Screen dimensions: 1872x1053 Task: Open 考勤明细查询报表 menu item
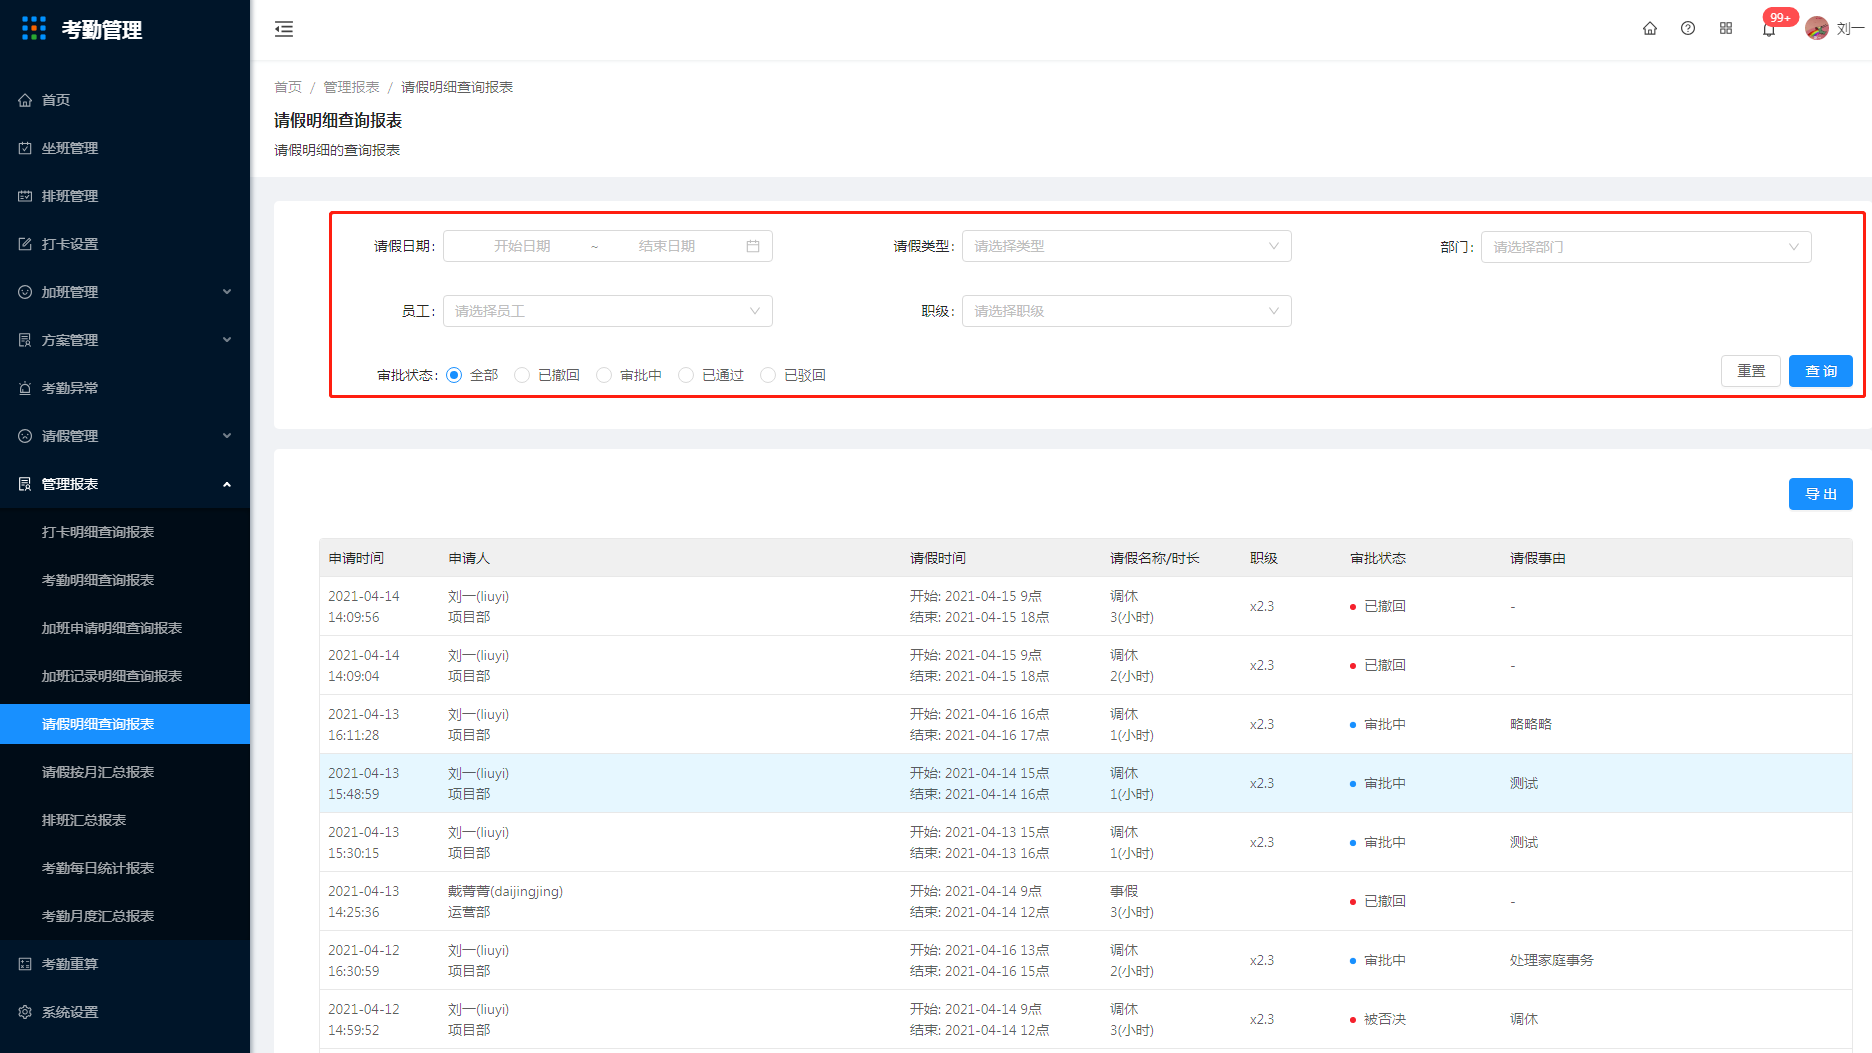click(x=125, y=580)
